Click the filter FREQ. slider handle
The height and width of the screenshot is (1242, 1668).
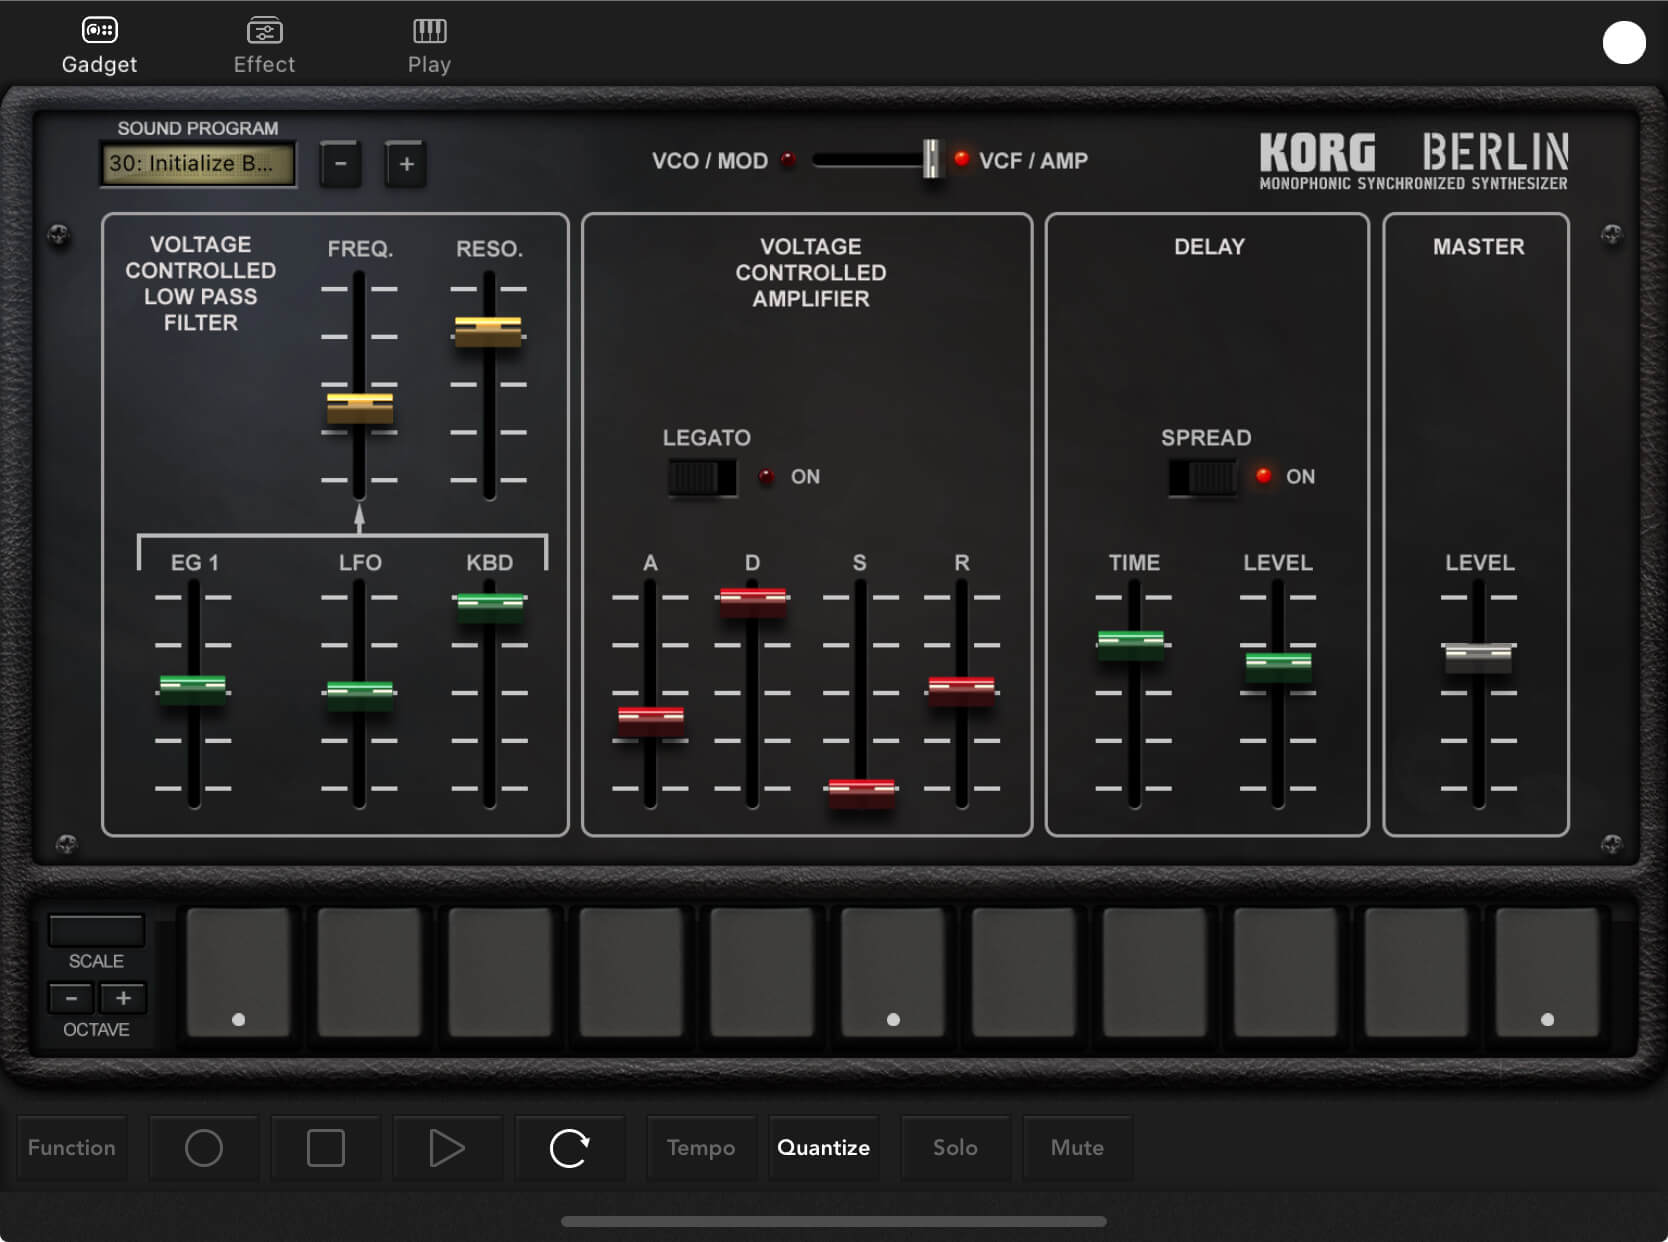pyautogui.click(x=359, y=407)
